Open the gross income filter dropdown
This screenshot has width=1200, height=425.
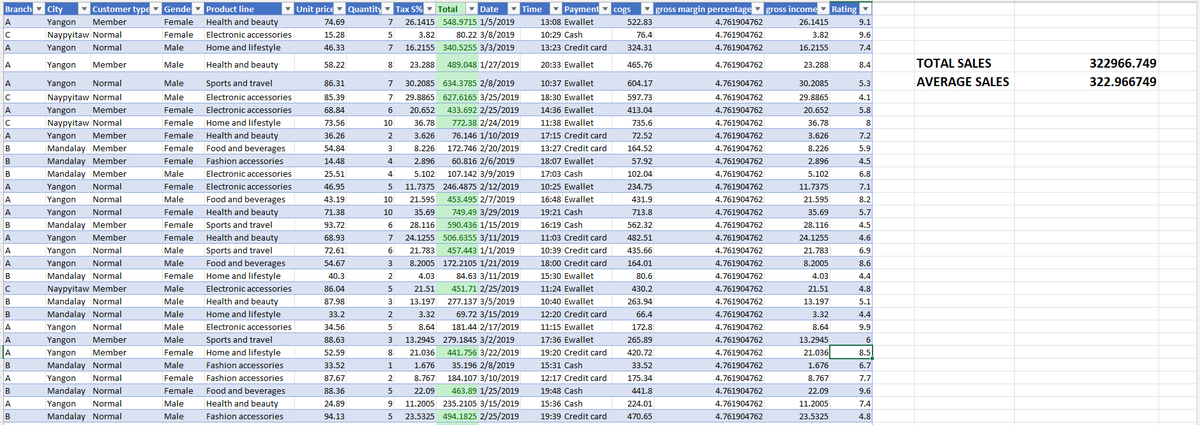(x=822, y=9)
